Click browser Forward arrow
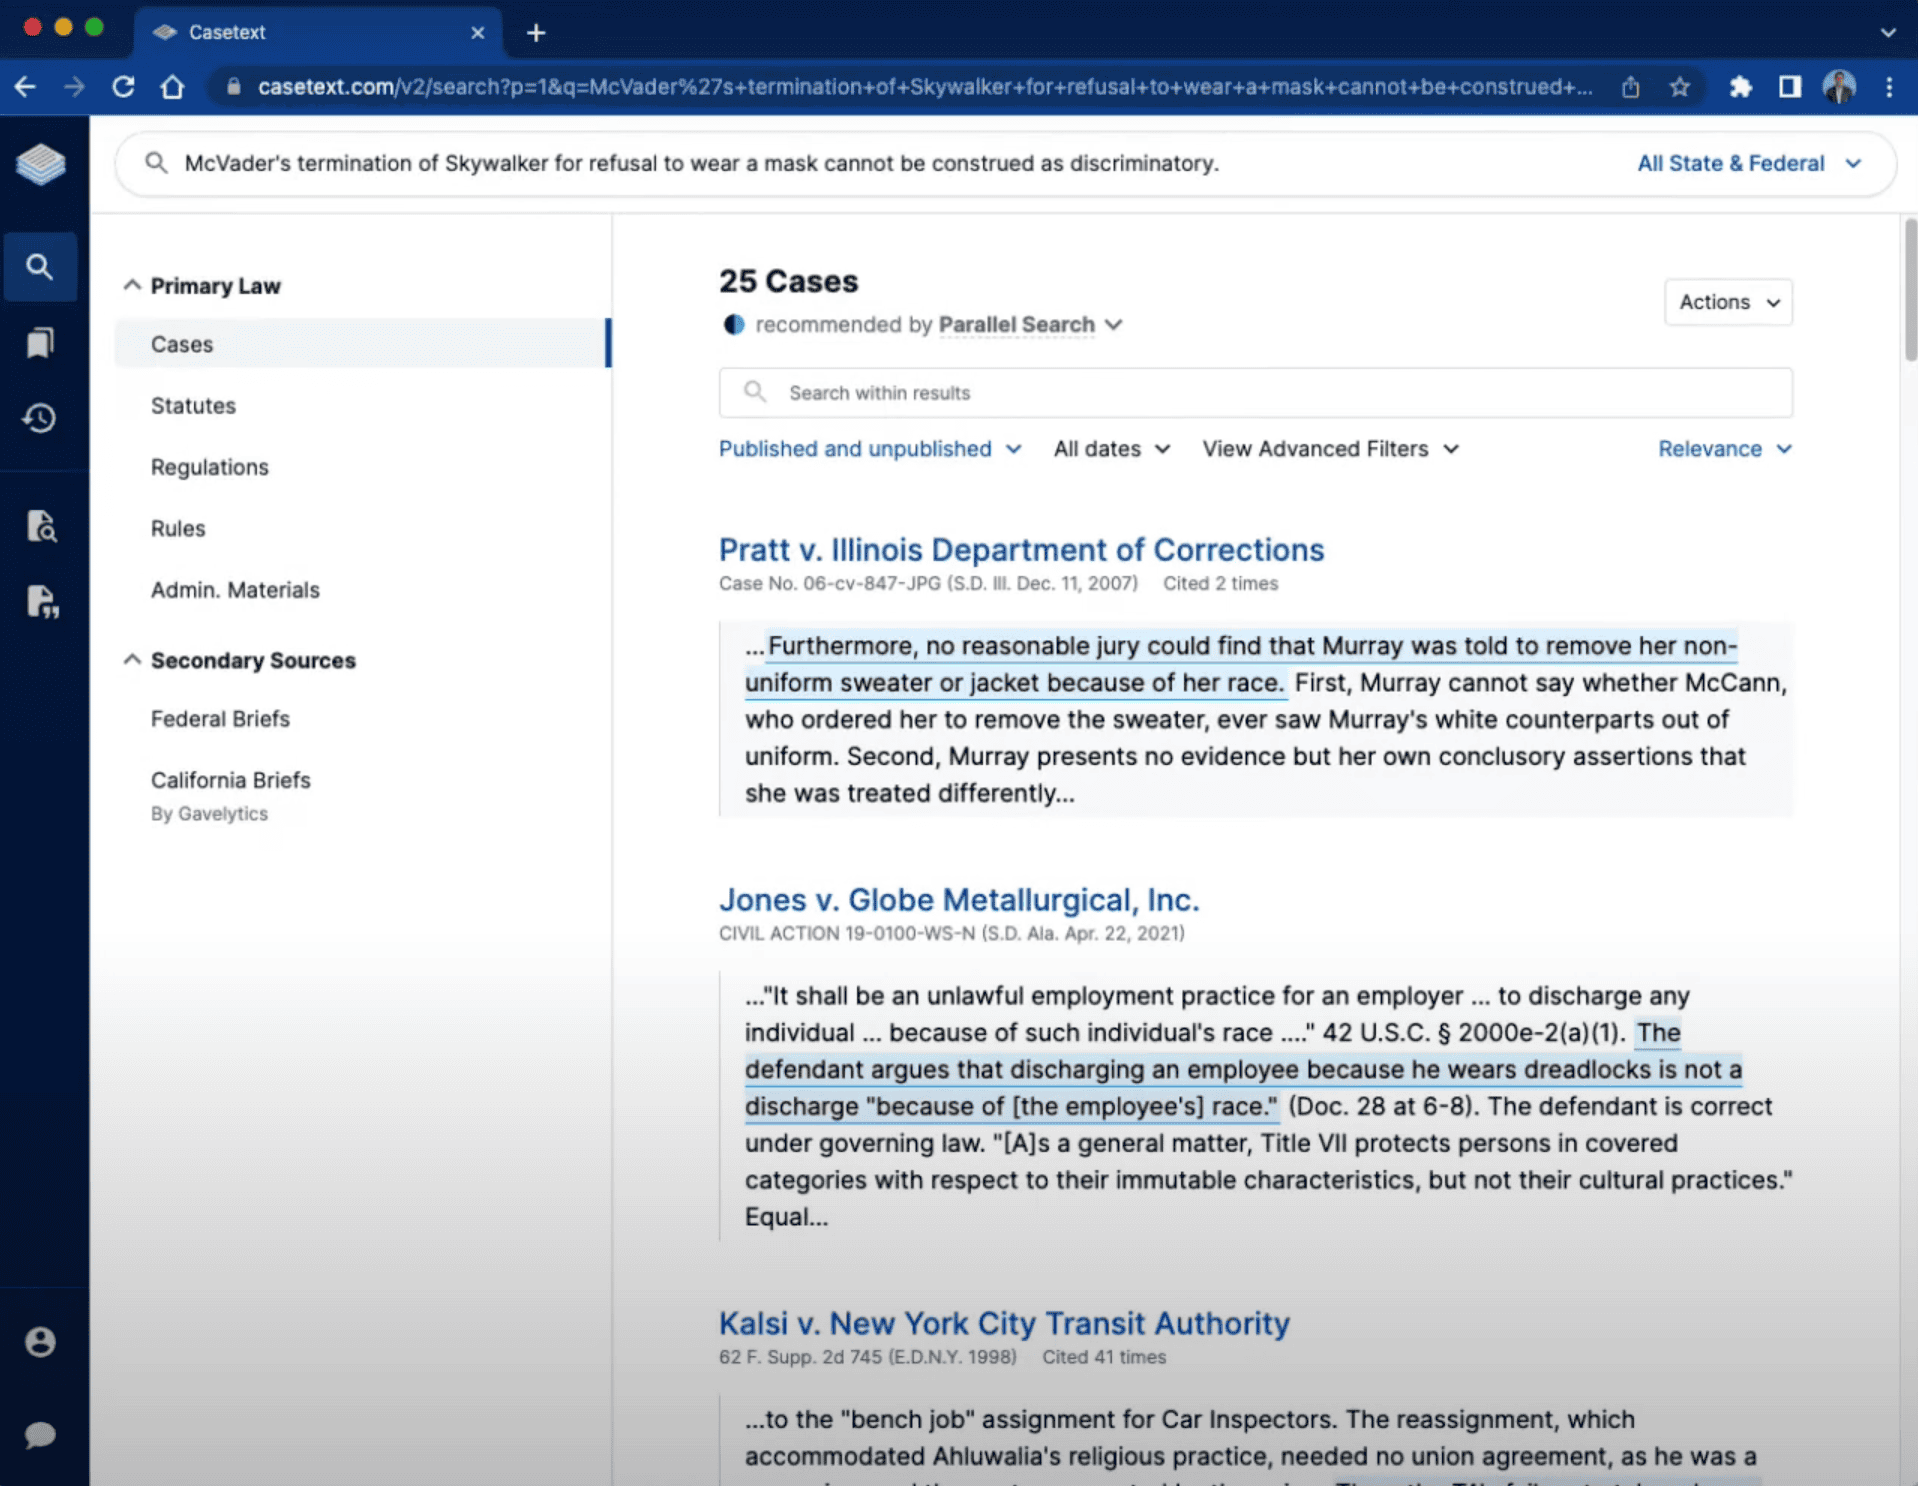This screenshot has width=1918, height=1486. point(74,87)
